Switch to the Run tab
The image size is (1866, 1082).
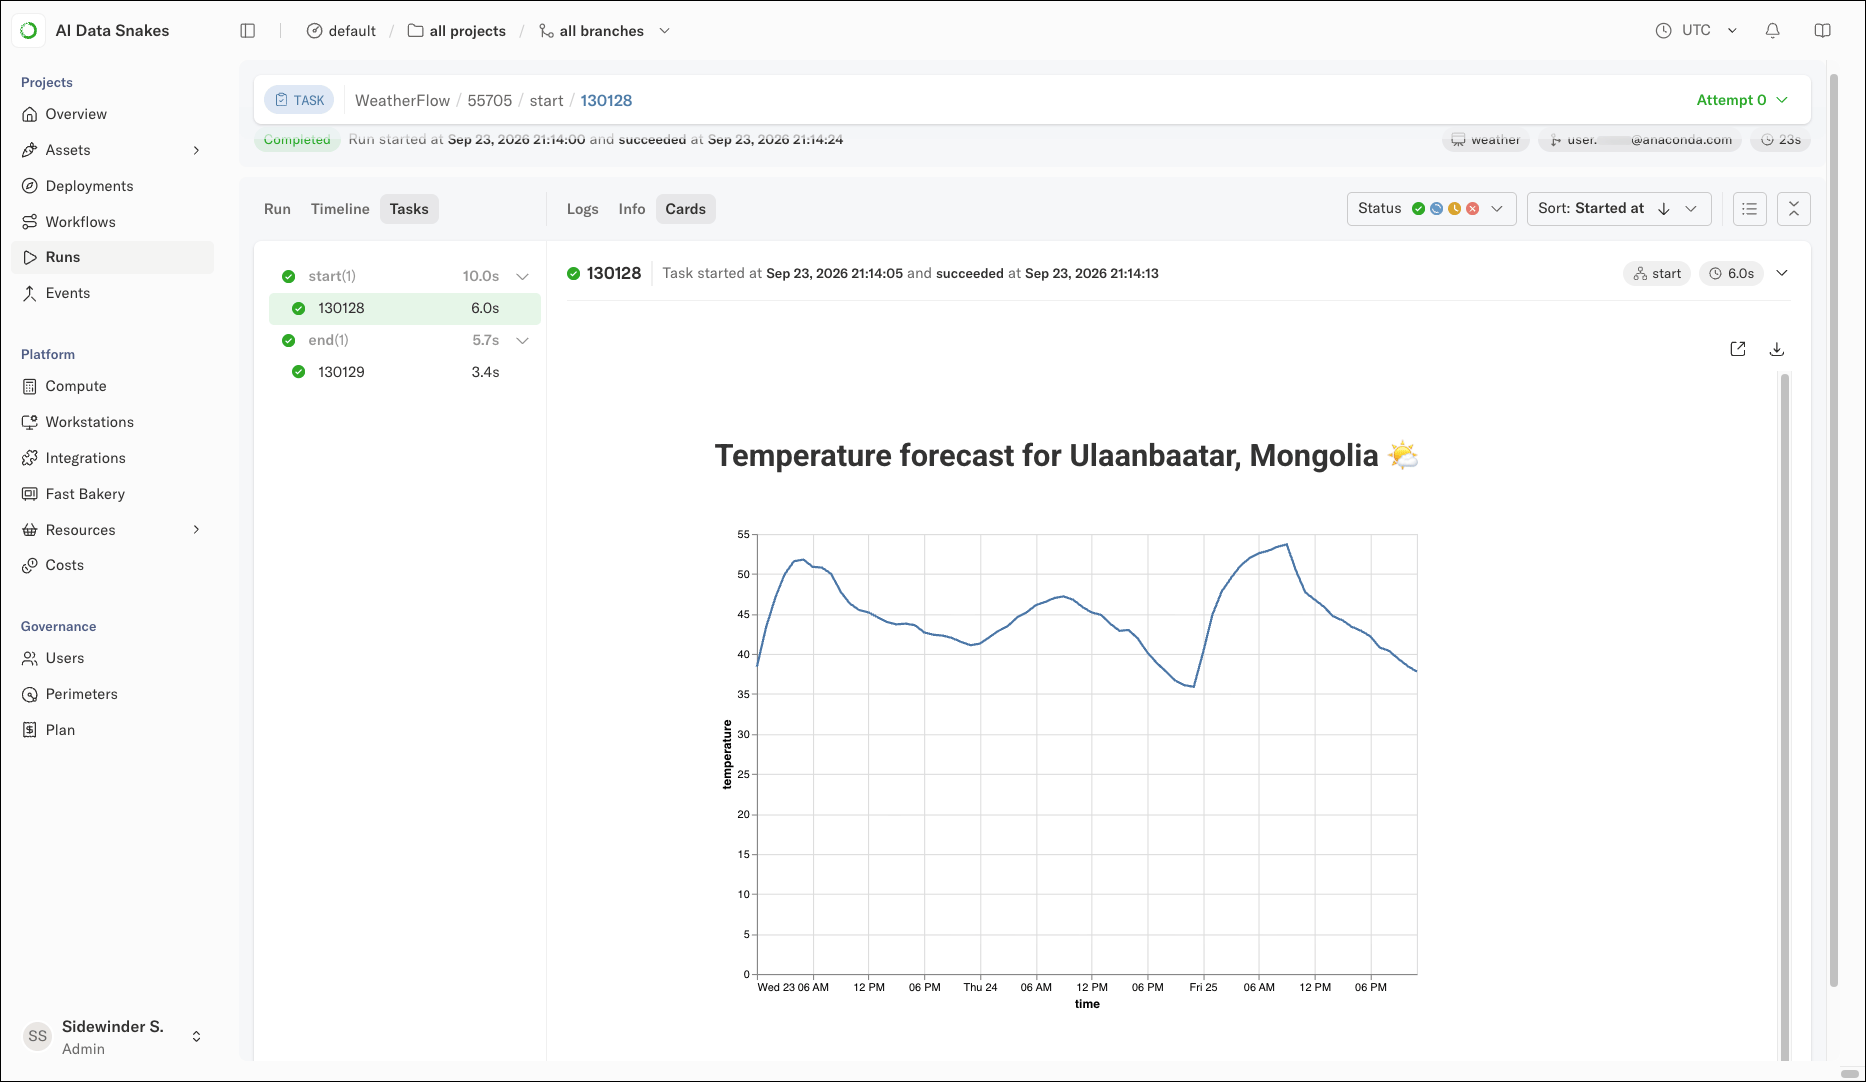pos(277,209)
